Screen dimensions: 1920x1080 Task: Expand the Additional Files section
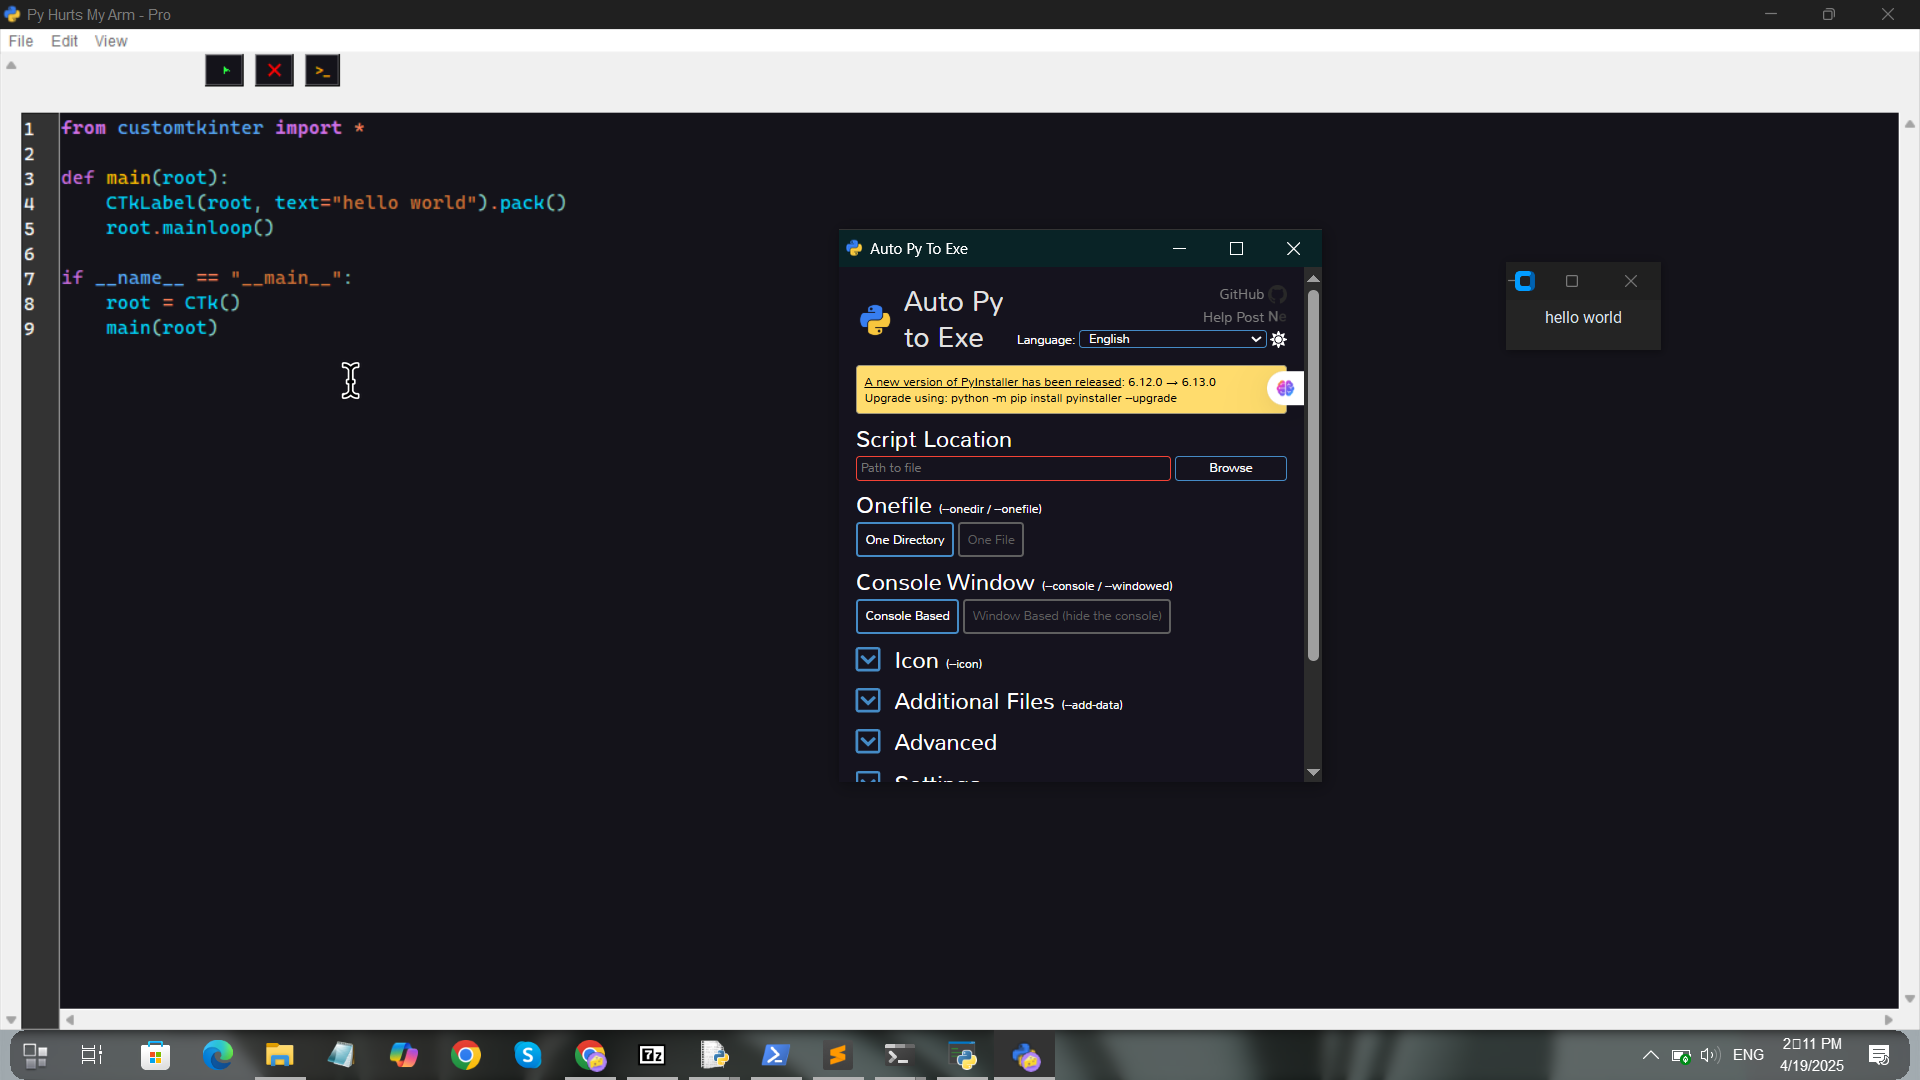[868, 701]
